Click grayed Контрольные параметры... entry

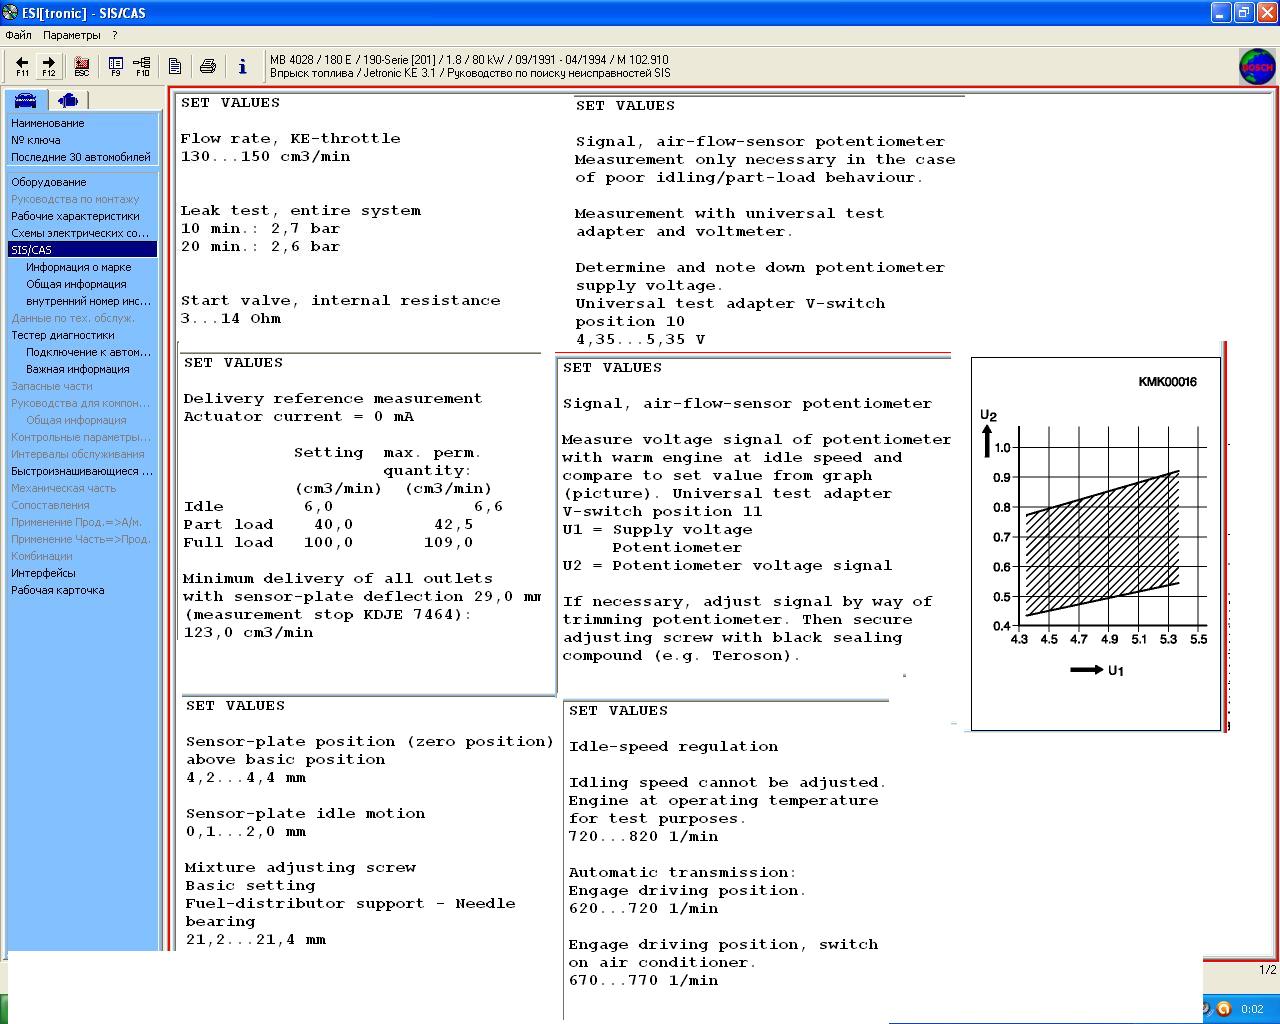point(80,437)
